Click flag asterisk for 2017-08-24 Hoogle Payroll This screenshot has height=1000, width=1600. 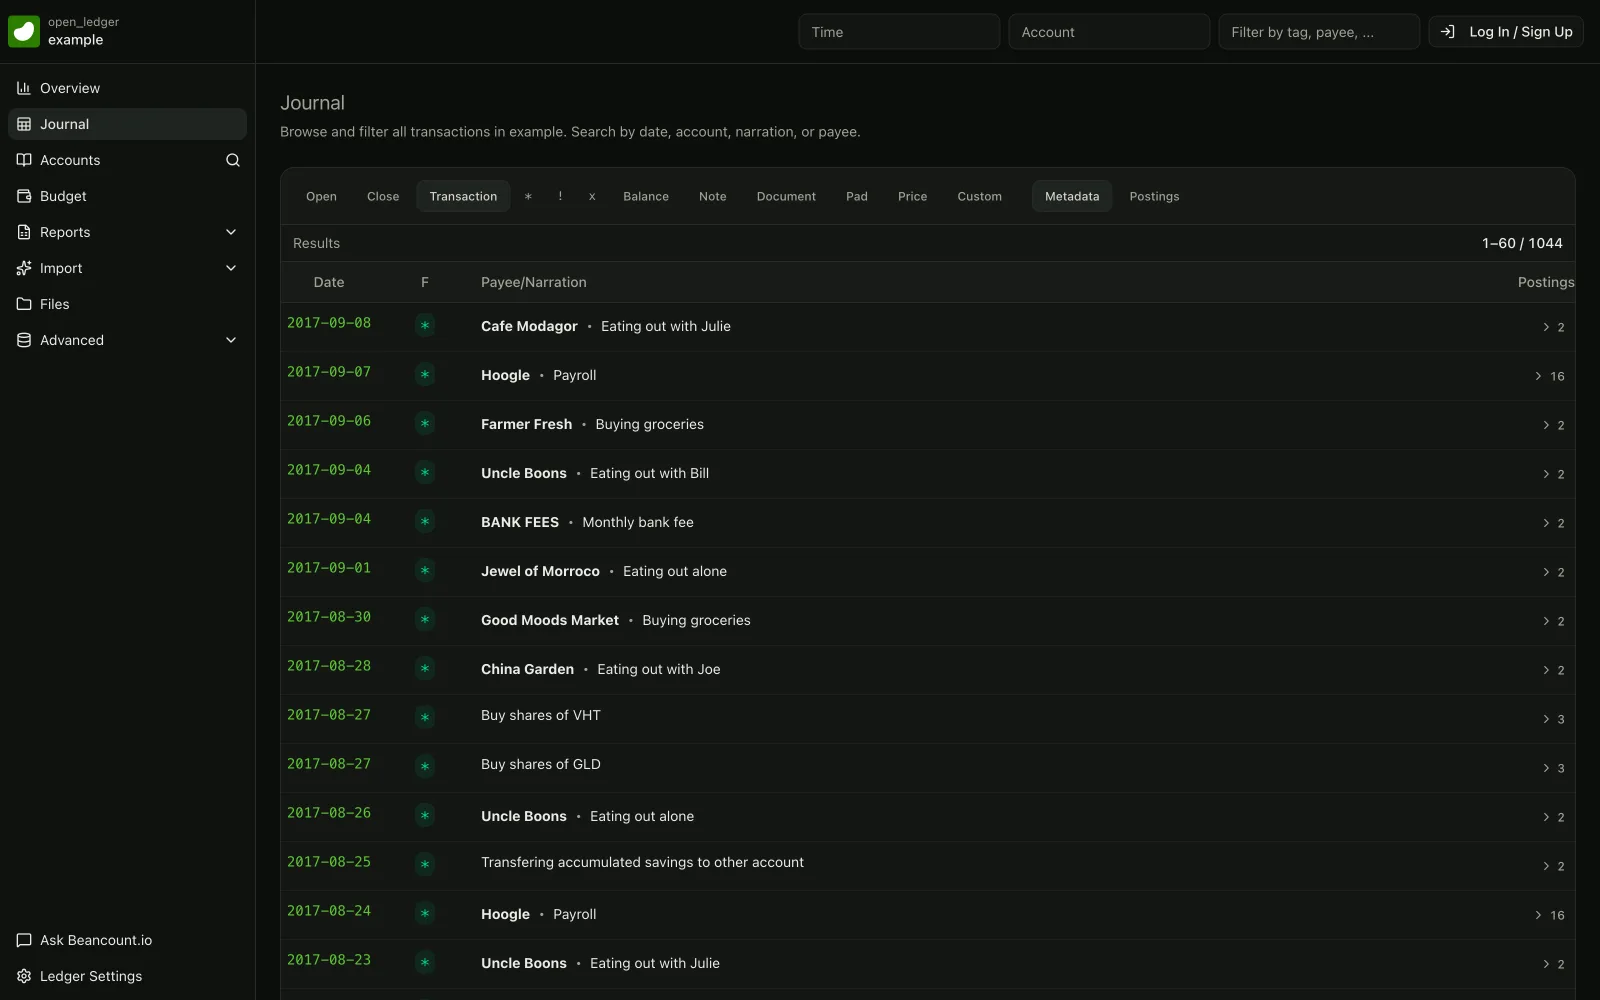pos(425,914)
